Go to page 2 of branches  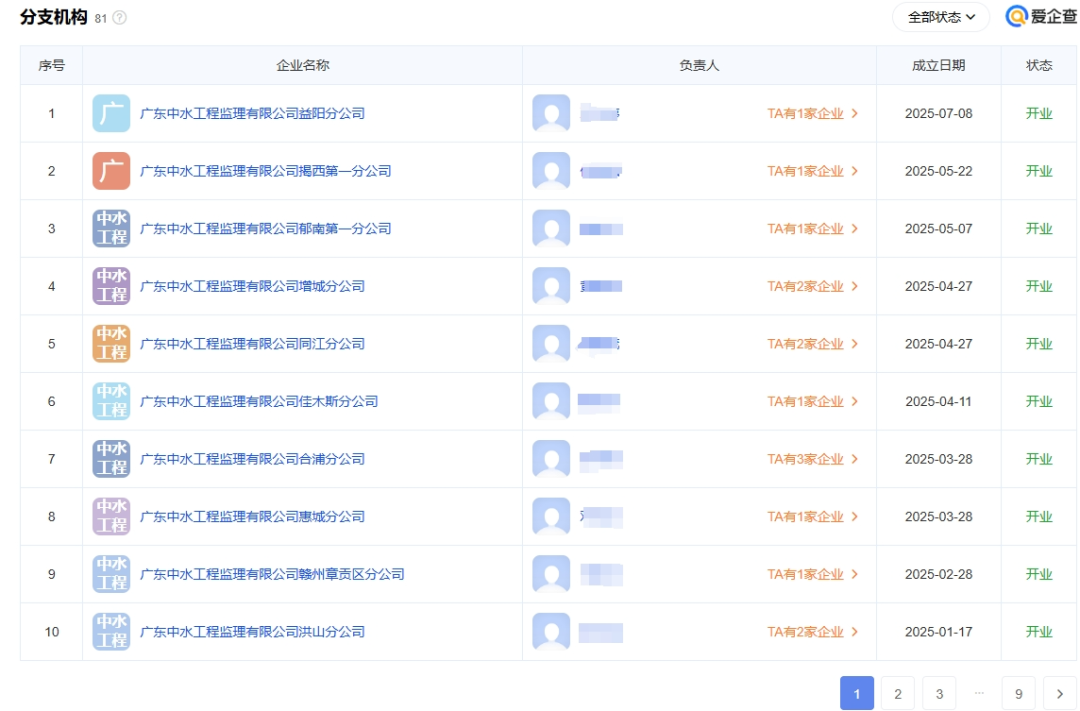[x=897, y=693]
